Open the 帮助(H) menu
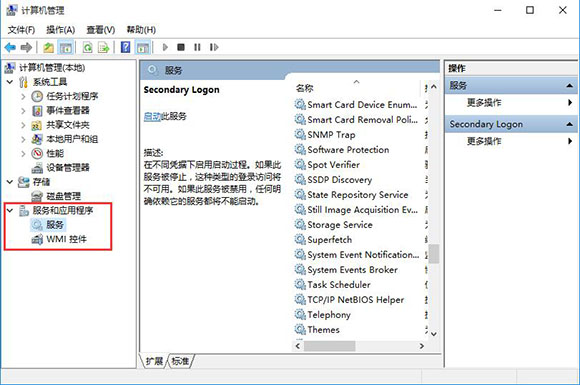Image resolution: width=580 pixels, height=385 pixels. pyautogui.click(x=141, y=30)
